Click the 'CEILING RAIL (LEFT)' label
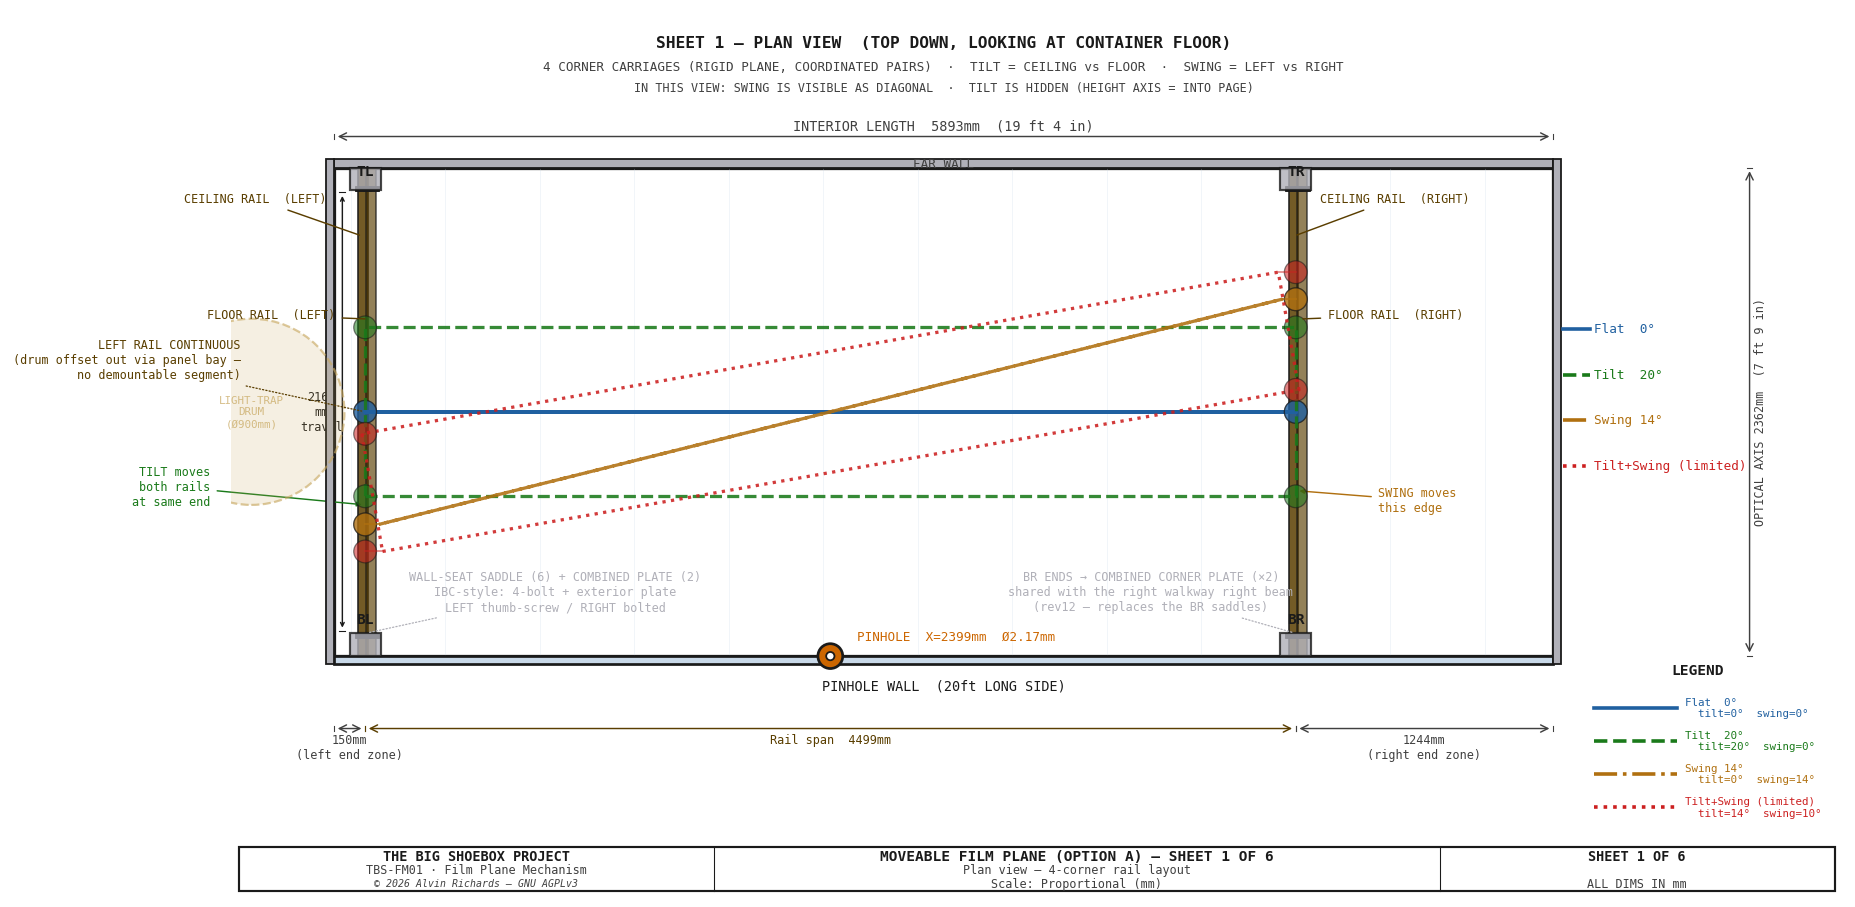Screen dimensions: 1855x907 (x=255, y=200)
